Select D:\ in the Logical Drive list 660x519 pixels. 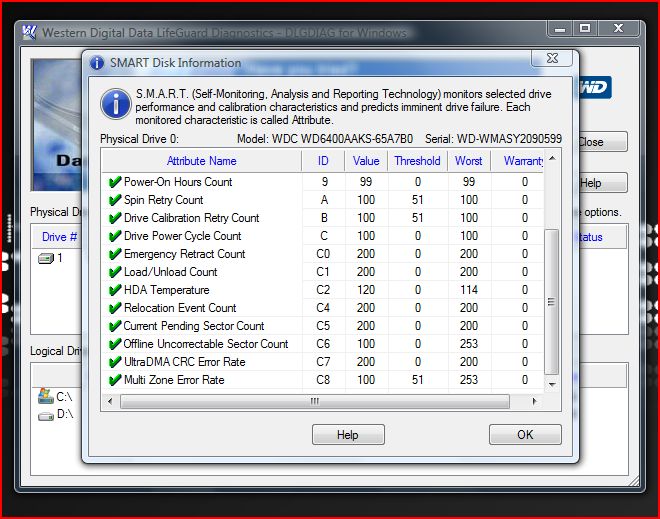tap(65, 414)
